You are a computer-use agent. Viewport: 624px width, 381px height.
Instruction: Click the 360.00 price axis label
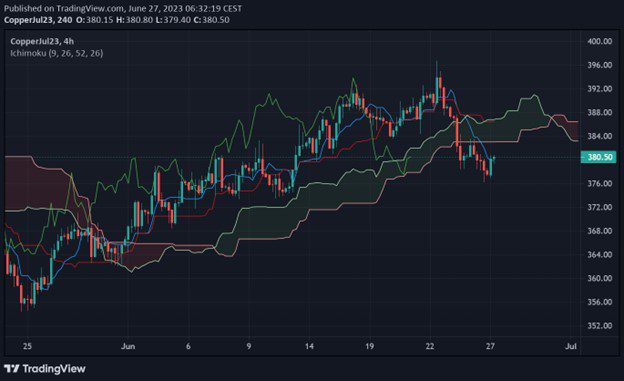[x=600, y=278]
